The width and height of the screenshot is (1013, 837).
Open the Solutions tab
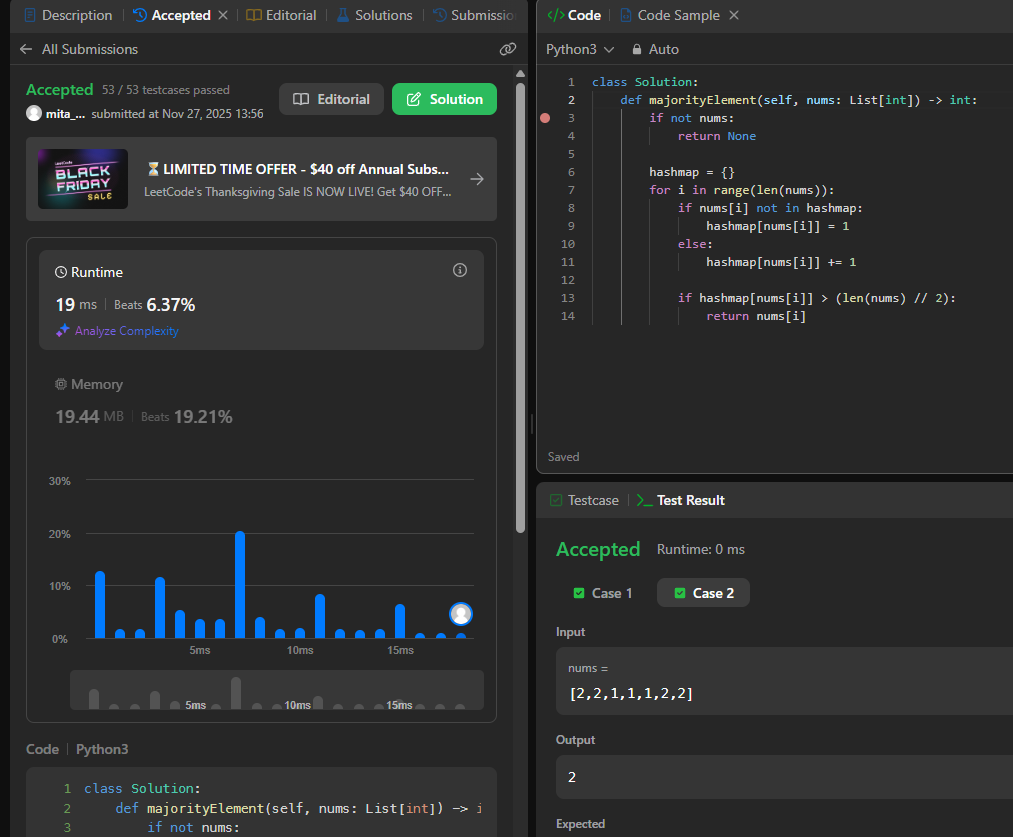[375, 15]
